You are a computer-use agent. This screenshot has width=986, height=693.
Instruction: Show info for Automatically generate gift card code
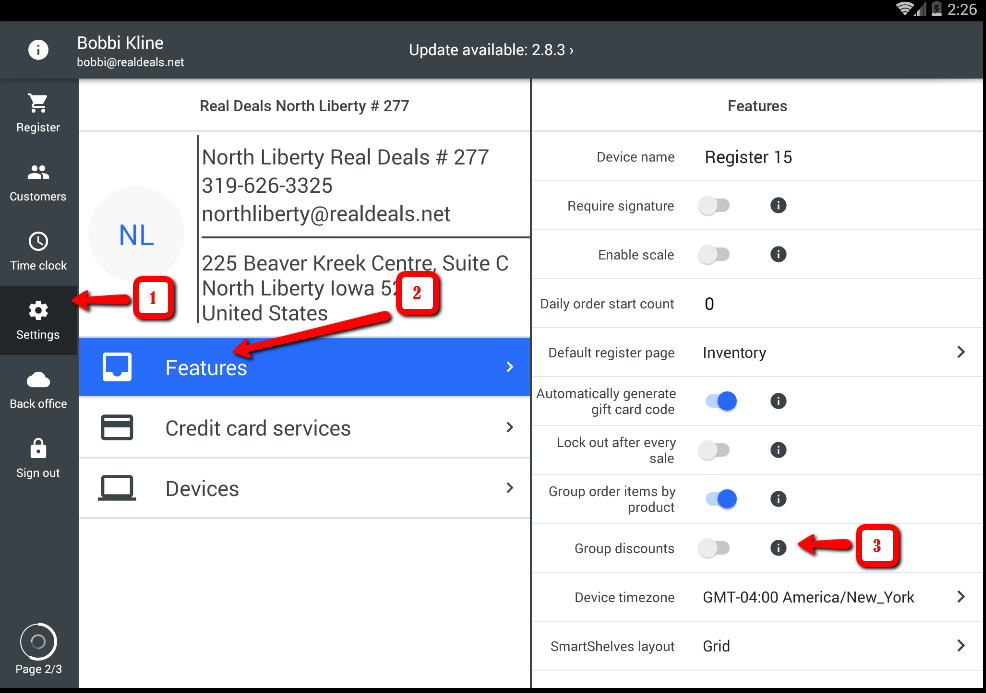pyautogui.click(x=778, y=401)
